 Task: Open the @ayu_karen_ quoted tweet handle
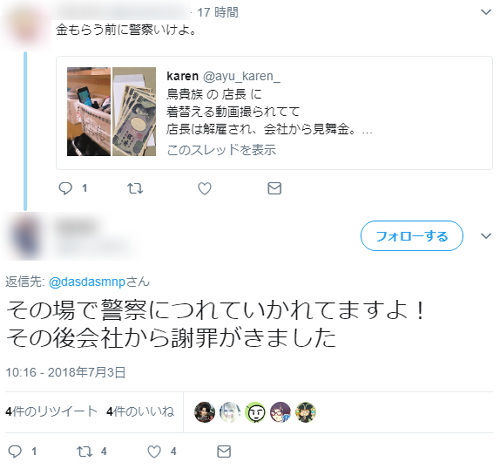coord(242,76)
